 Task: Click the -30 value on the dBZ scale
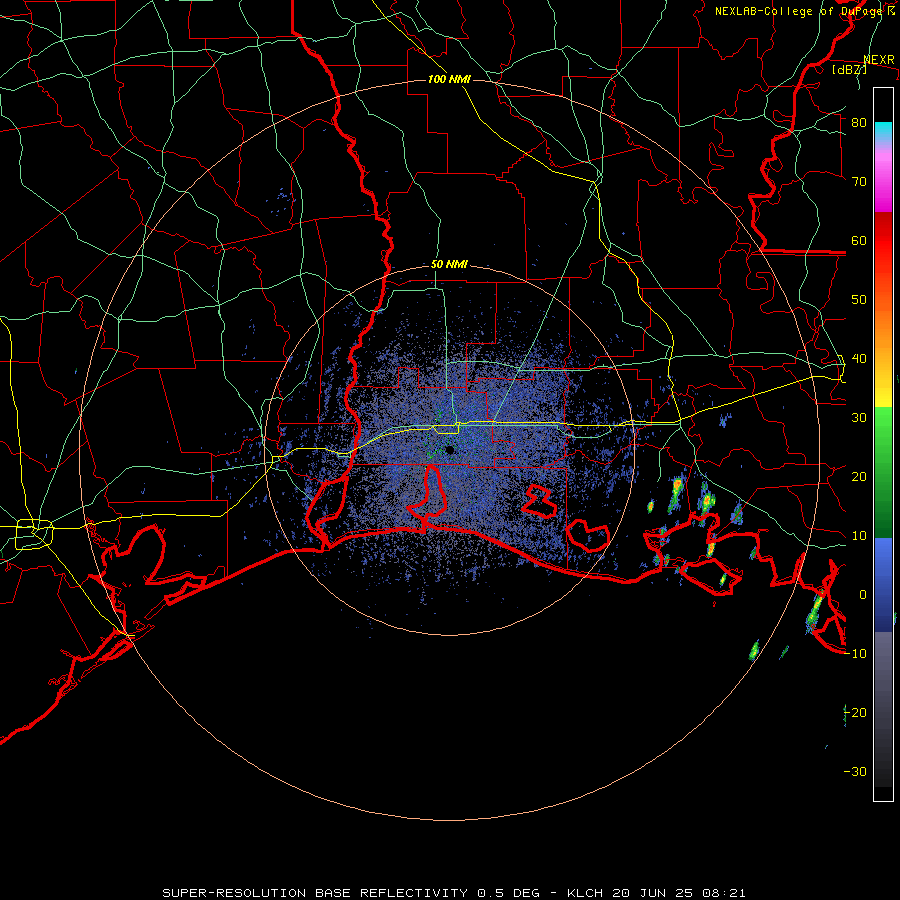855,771
